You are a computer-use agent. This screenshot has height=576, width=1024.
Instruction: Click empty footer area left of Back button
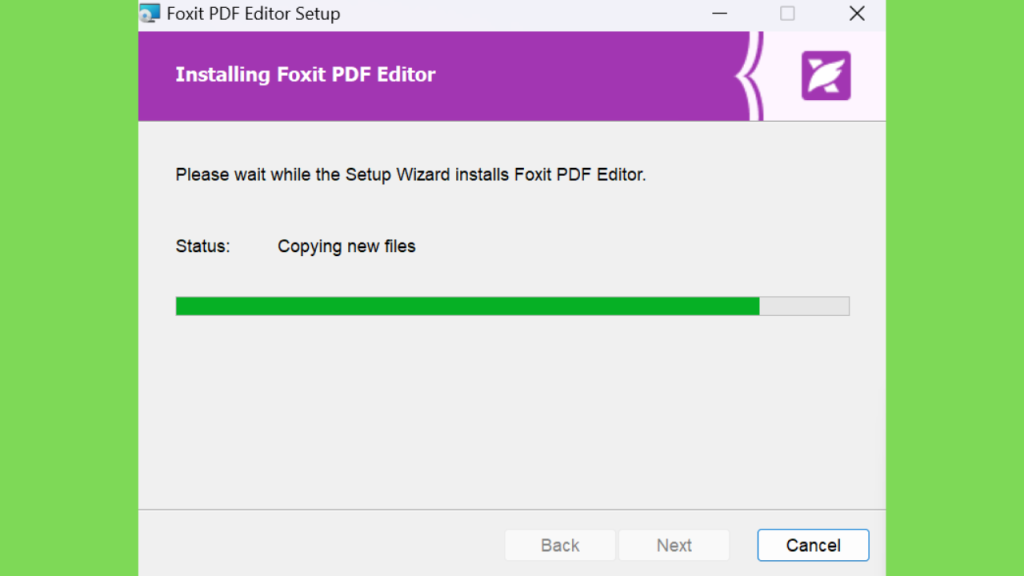[x=320, y=545]
